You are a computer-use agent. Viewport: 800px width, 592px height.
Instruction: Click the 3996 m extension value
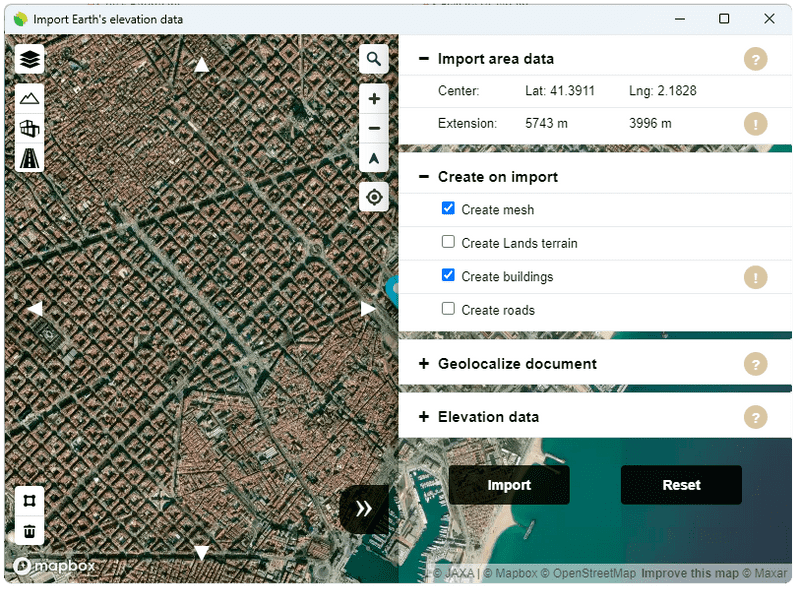(x=651, y=124)
